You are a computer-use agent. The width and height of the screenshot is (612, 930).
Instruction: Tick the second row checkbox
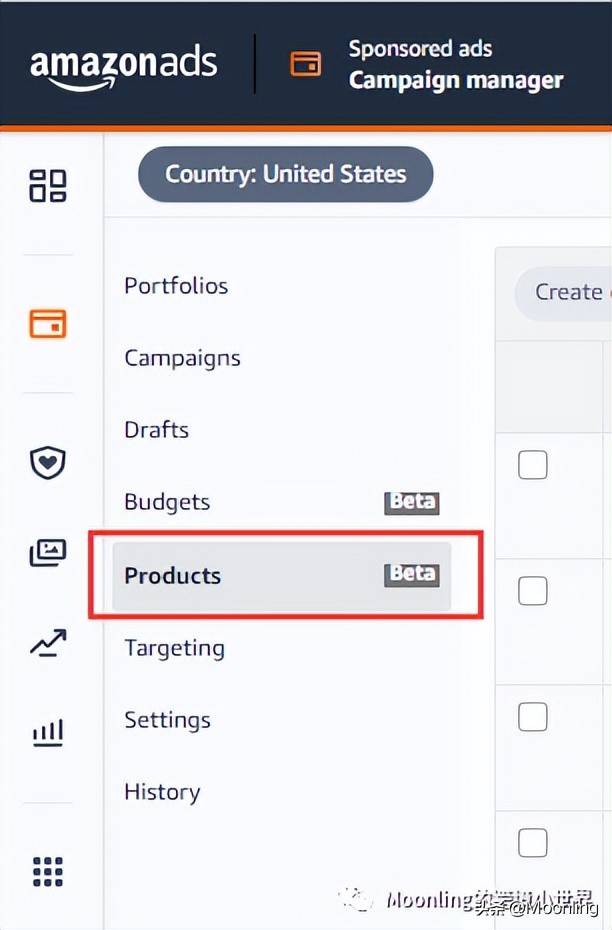coord(533,591)
